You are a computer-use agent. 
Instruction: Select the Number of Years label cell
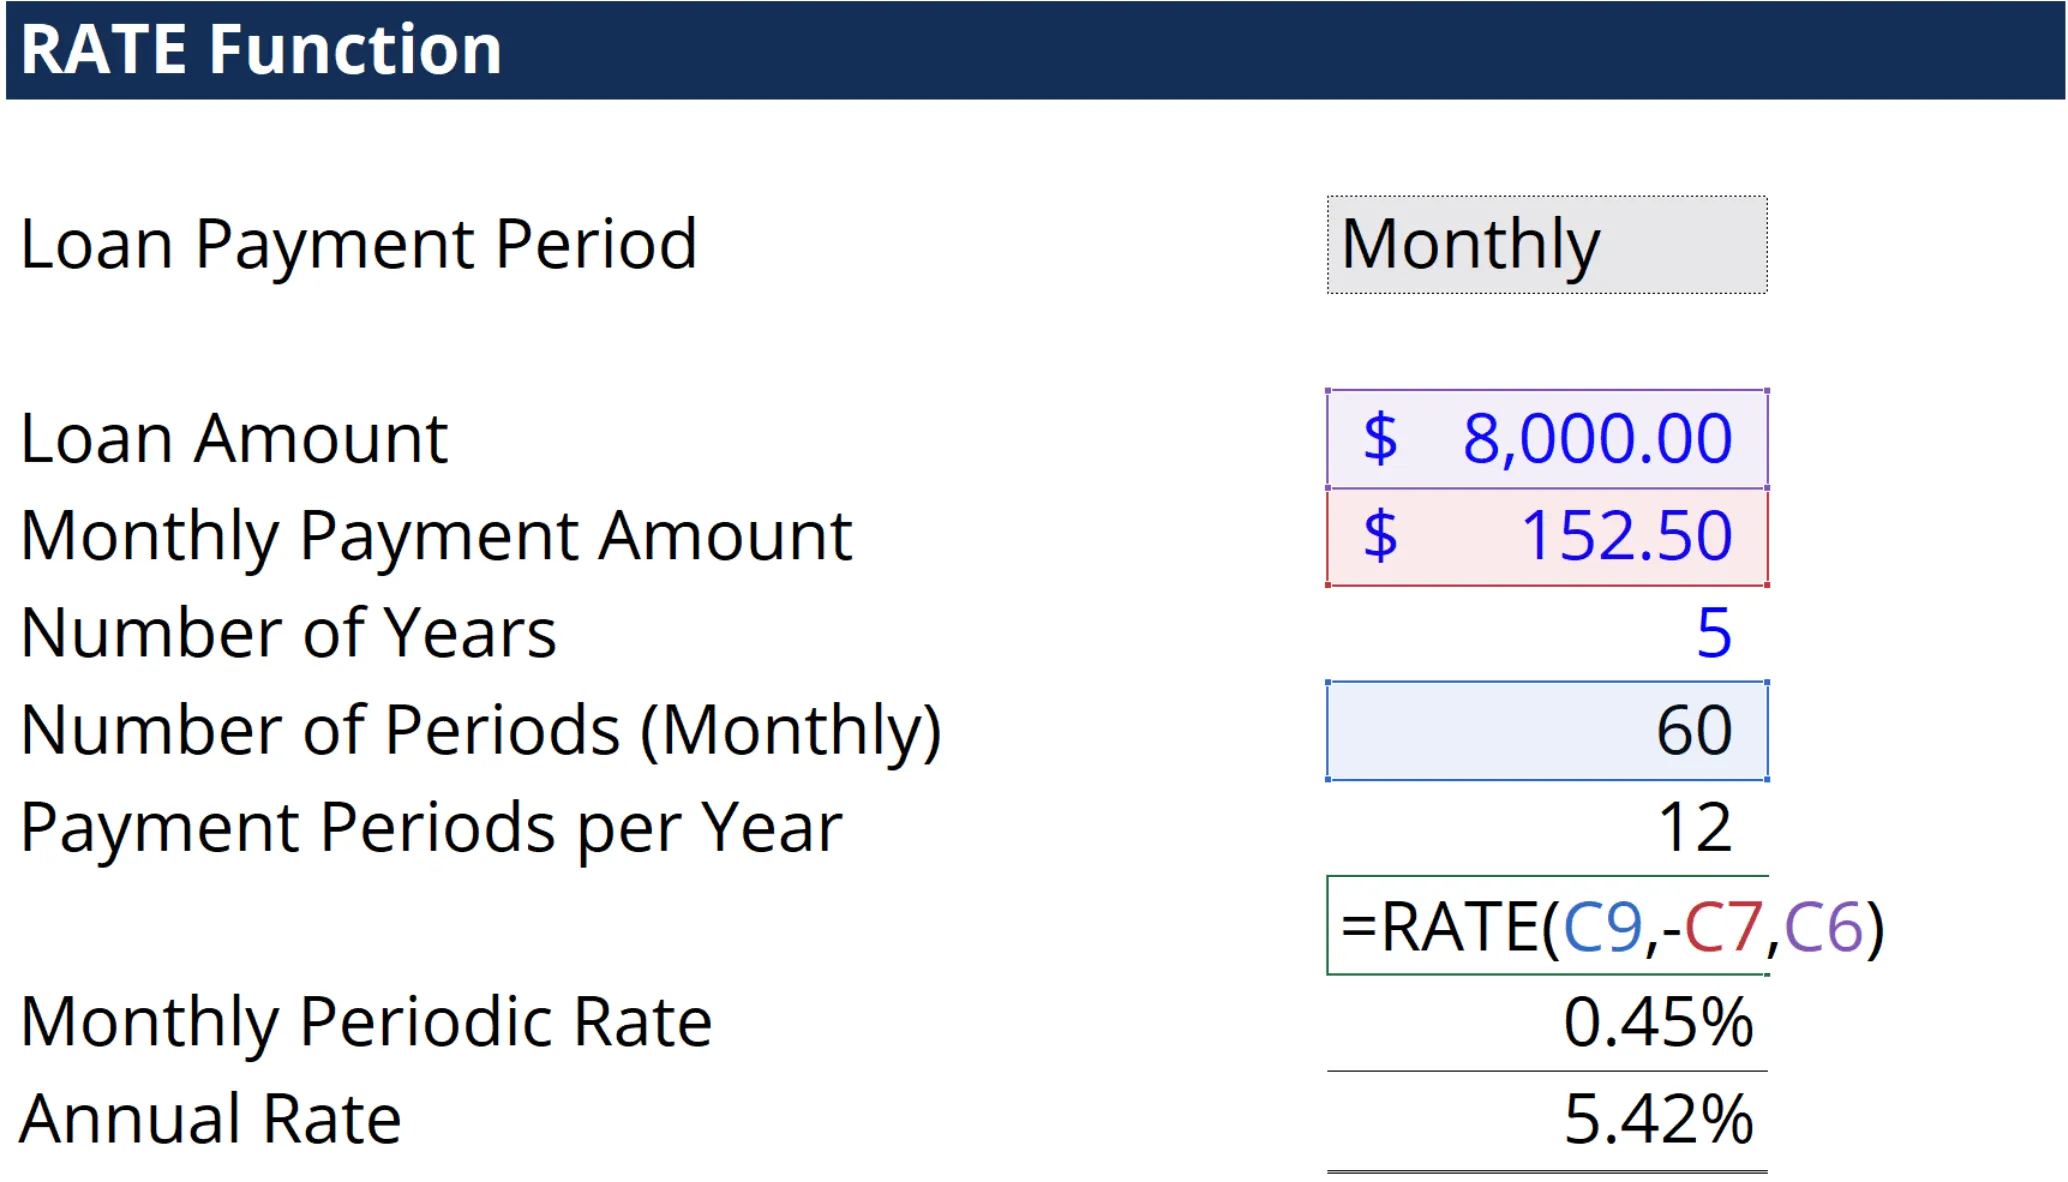click(288, 633)
